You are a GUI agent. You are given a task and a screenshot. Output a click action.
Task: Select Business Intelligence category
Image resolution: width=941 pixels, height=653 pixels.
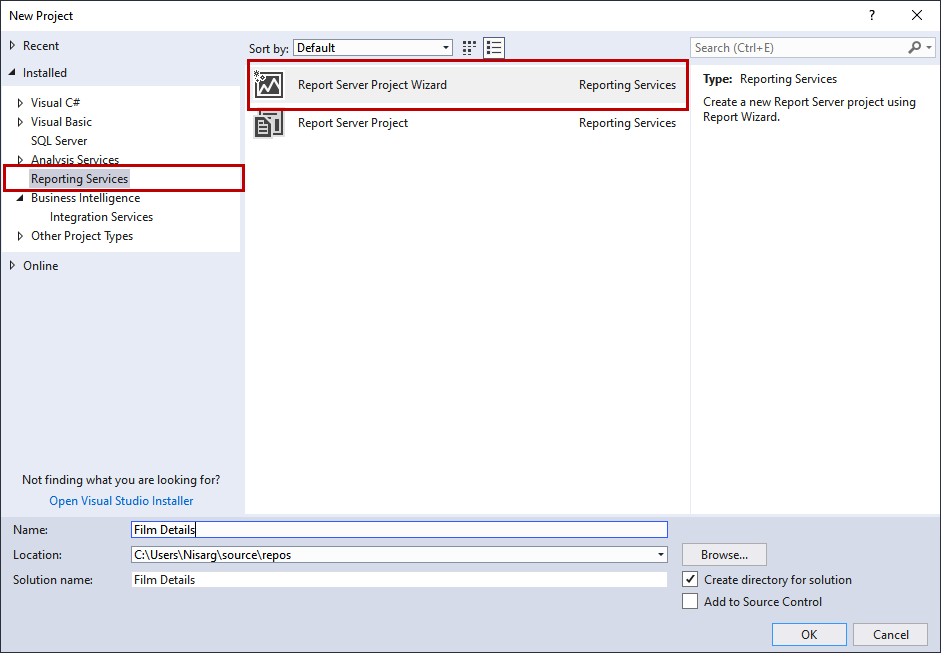[x=85, y=198]
